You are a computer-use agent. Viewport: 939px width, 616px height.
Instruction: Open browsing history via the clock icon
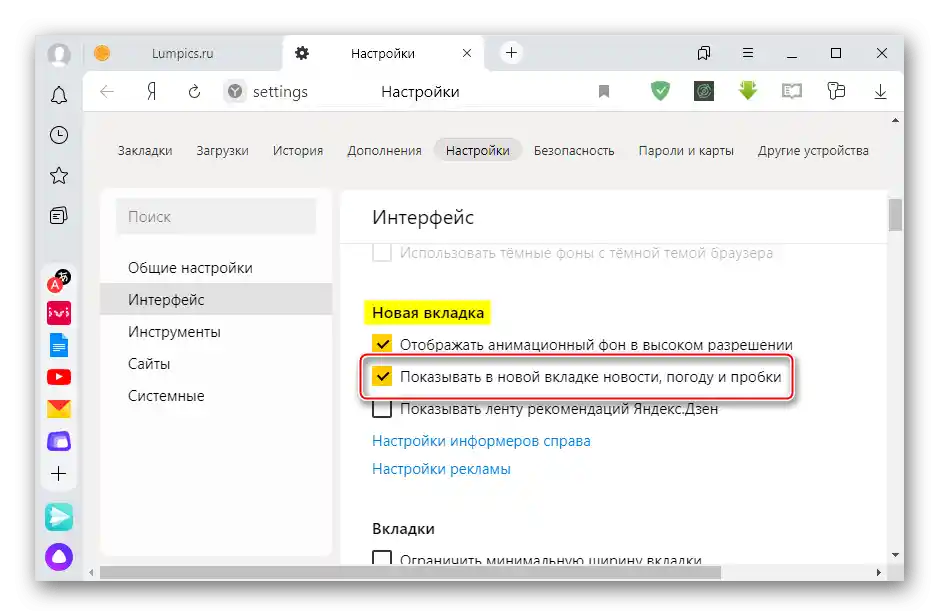pos(58,135)
